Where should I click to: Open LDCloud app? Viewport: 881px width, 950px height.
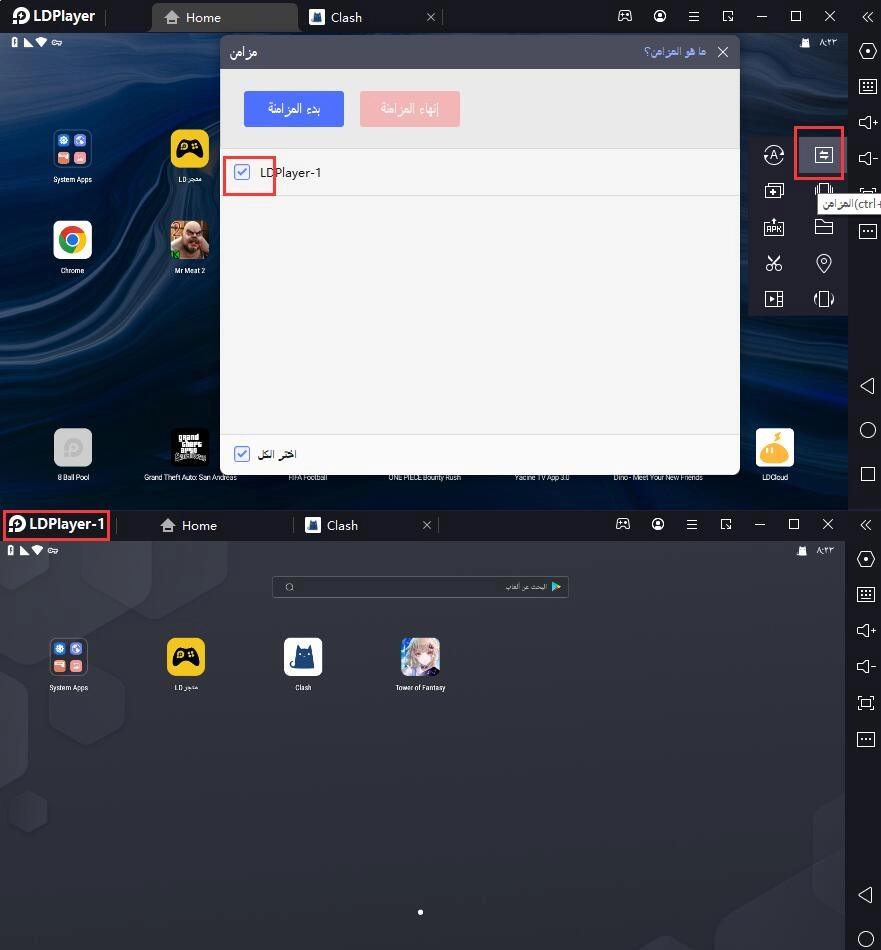coord(775,454)
